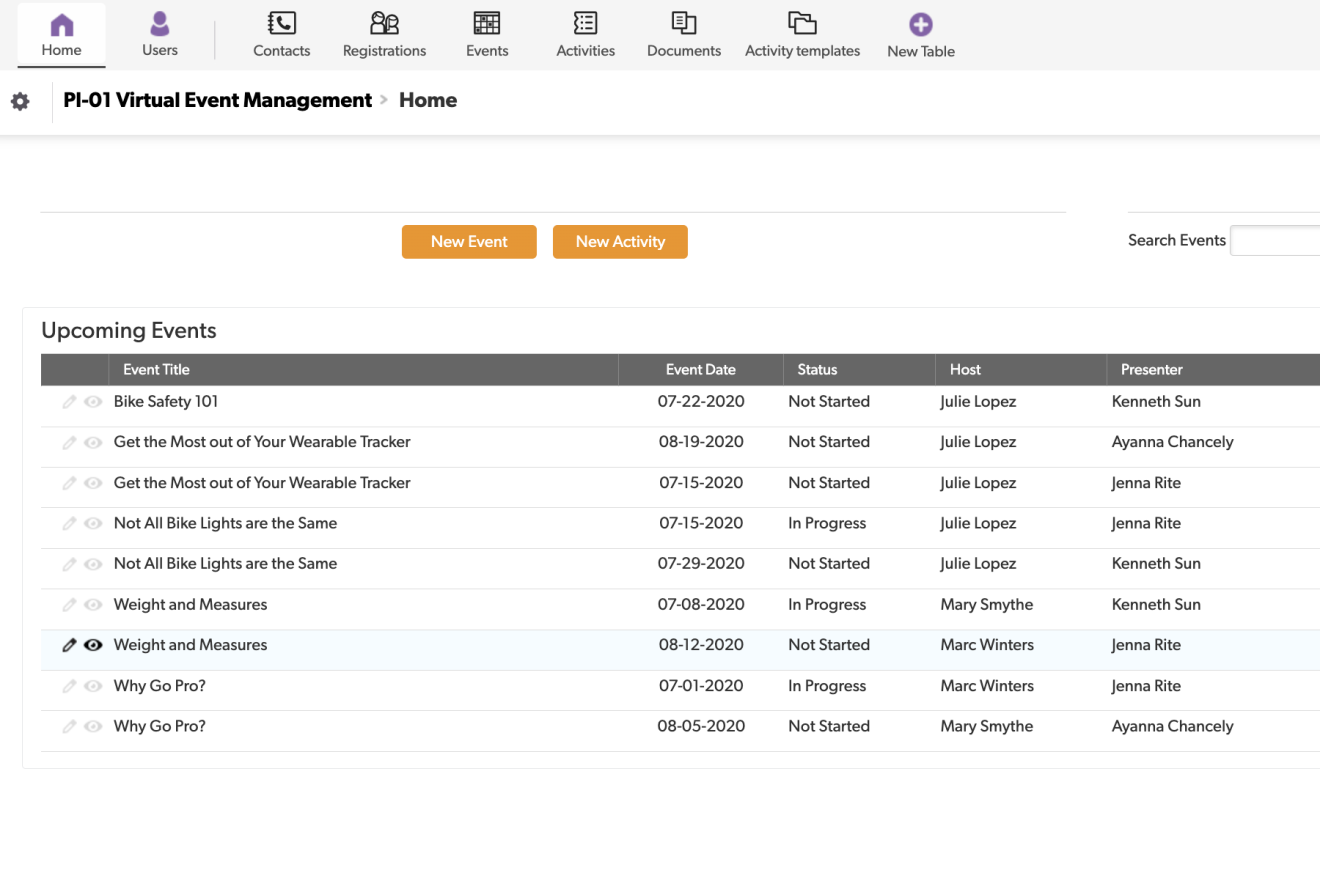Click the New Table plus icon
This screenshot has width=1320, height=881.
point(920,25)
